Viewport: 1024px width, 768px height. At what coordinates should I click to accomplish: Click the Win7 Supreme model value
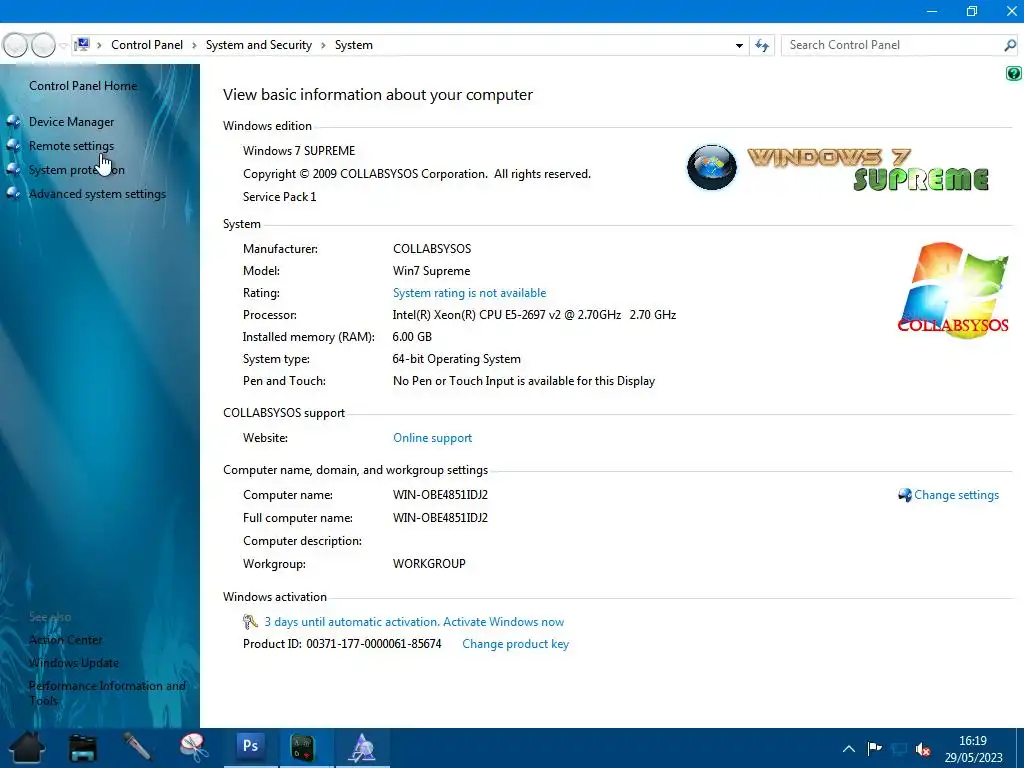point(431,271)
